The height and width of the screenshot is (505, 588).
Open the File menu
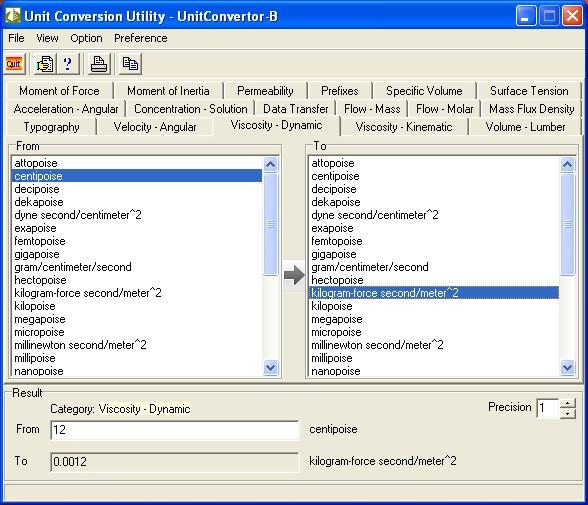coord(16,38)
